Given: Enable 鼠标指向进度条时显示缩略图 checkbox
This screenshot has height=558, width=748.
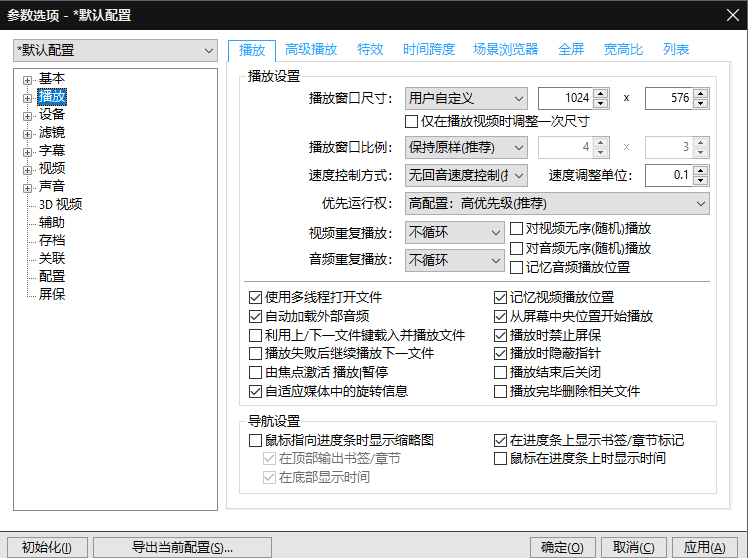Looking at the screenshot, I should 256,441.
